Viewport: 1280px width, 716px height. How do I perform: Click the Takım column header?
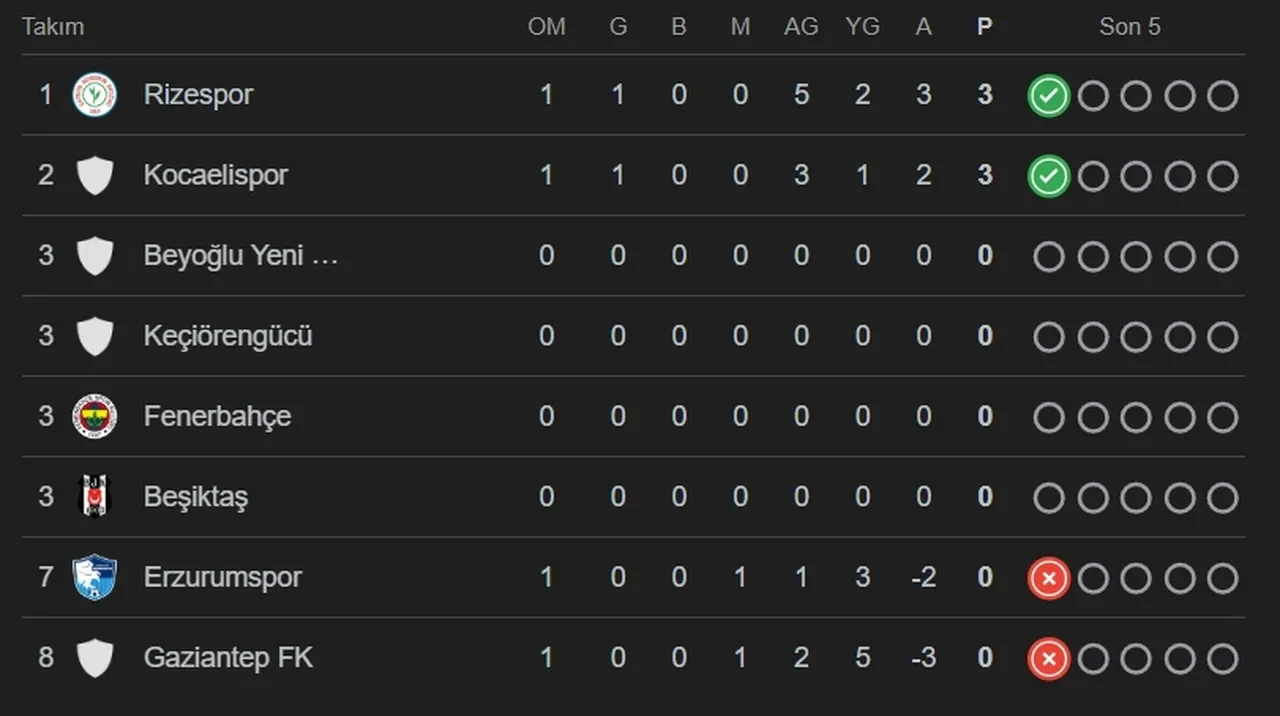(x=53, y=27)
